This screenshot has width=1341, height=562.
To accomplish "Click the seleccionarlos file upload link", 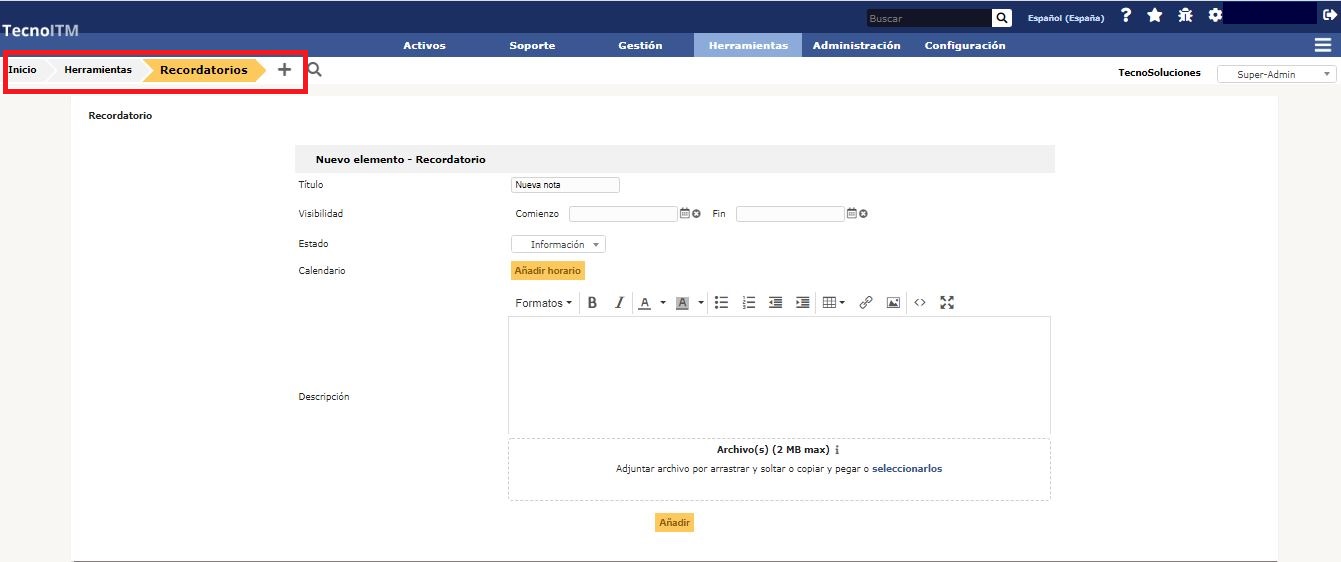I will [x=906, y=468].
